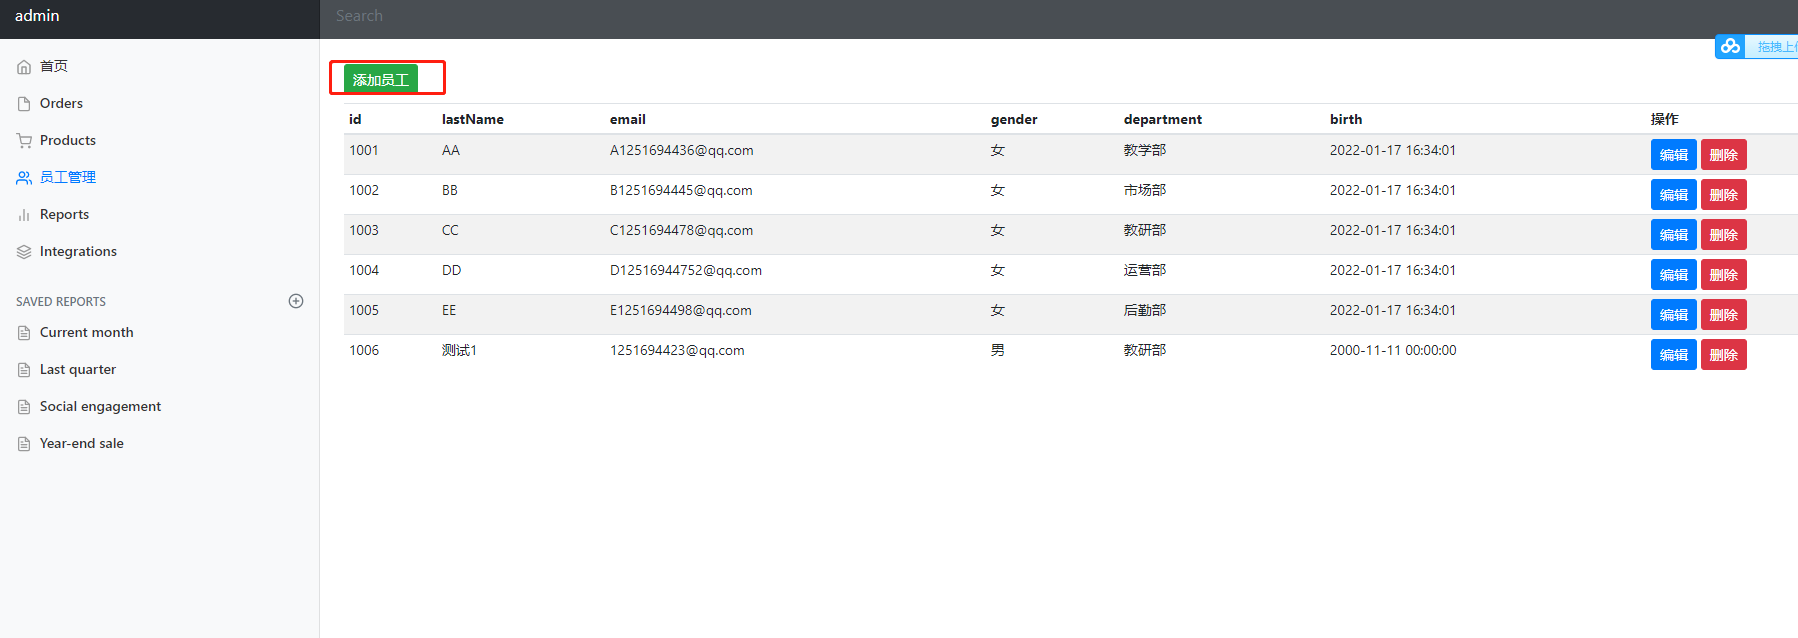Click email B1251694445@qq.com
The width and height of the screenshot is (1798, 638).
coord(681,190)
